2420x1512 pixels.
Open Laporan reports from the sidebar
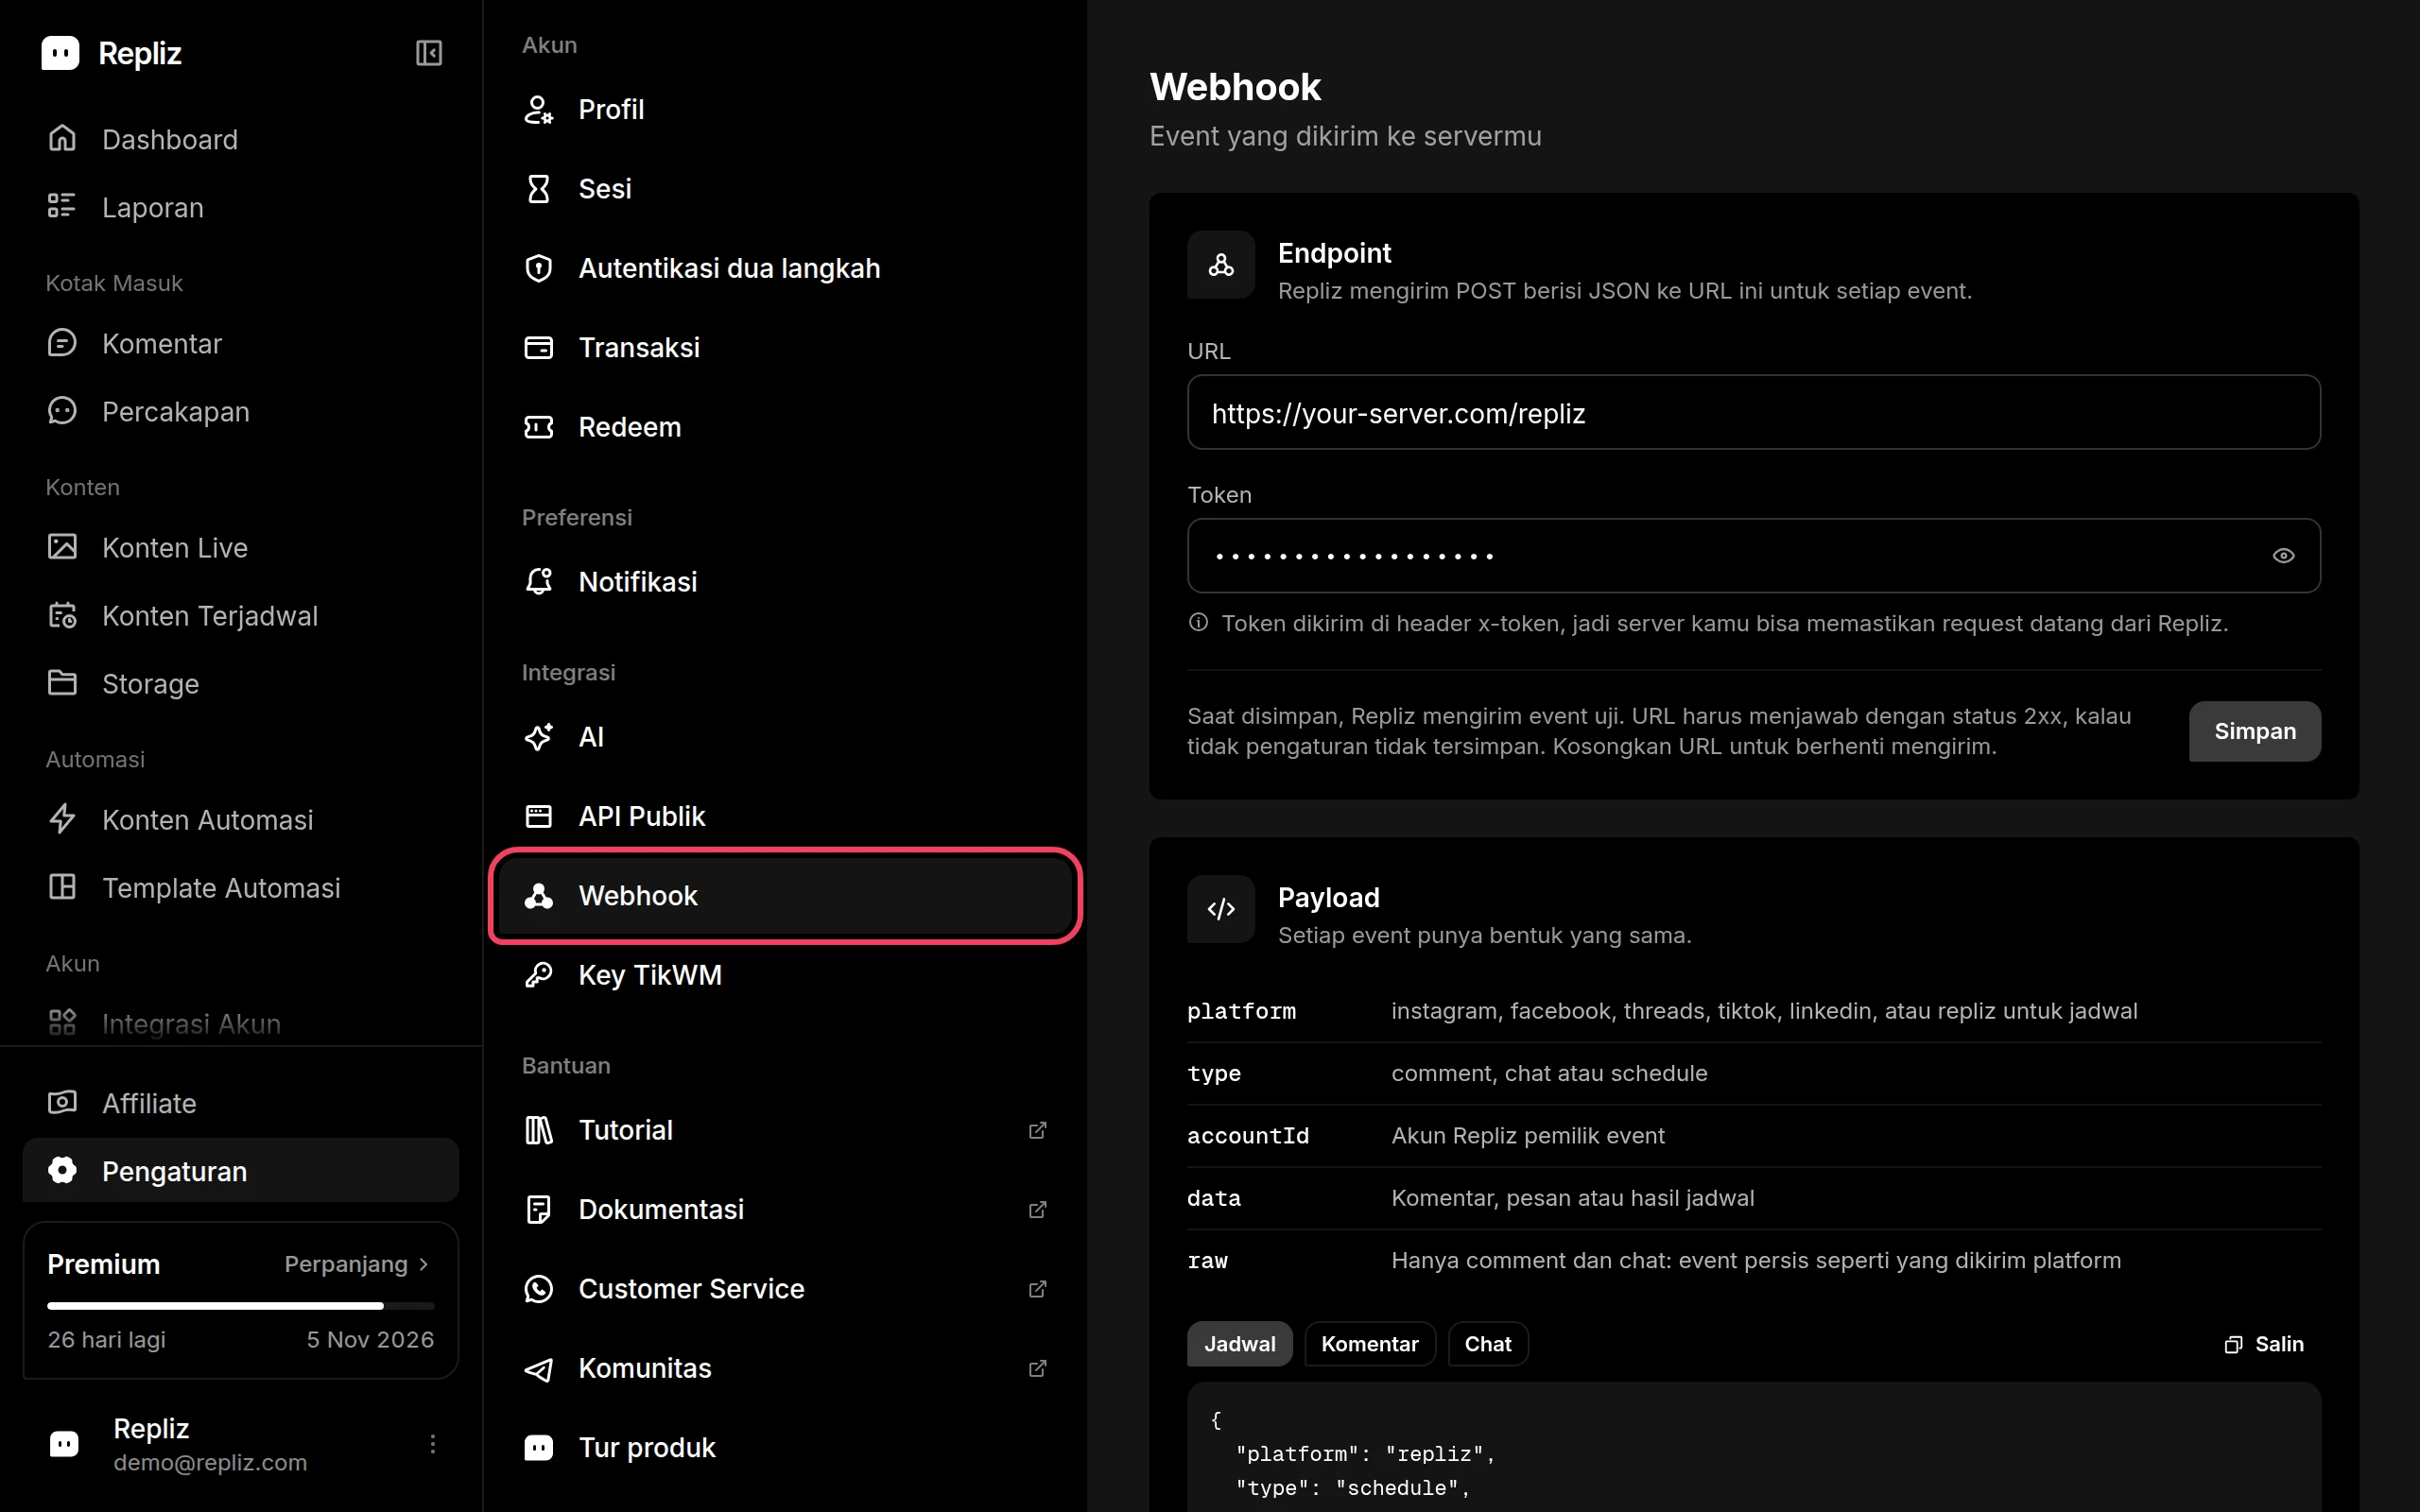[x=241, y=207]
